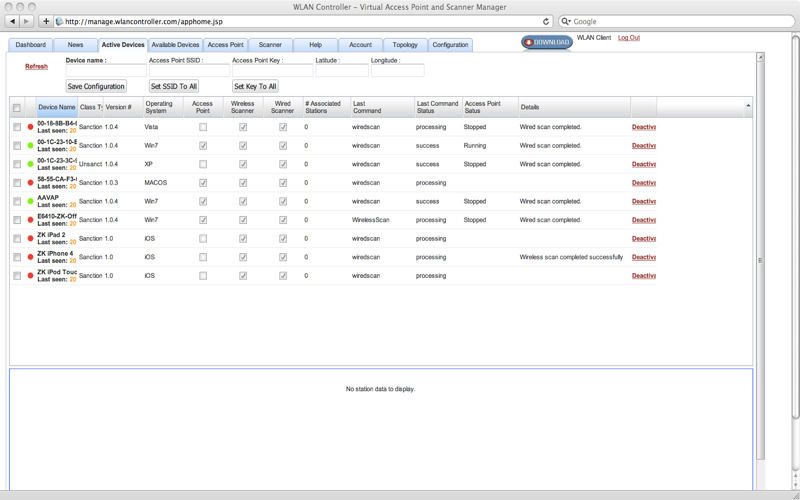Click the blue DOWNLOAD badge button
This screenshot has width=800, height=500.
pyautogui.click(x=547, y=42)
